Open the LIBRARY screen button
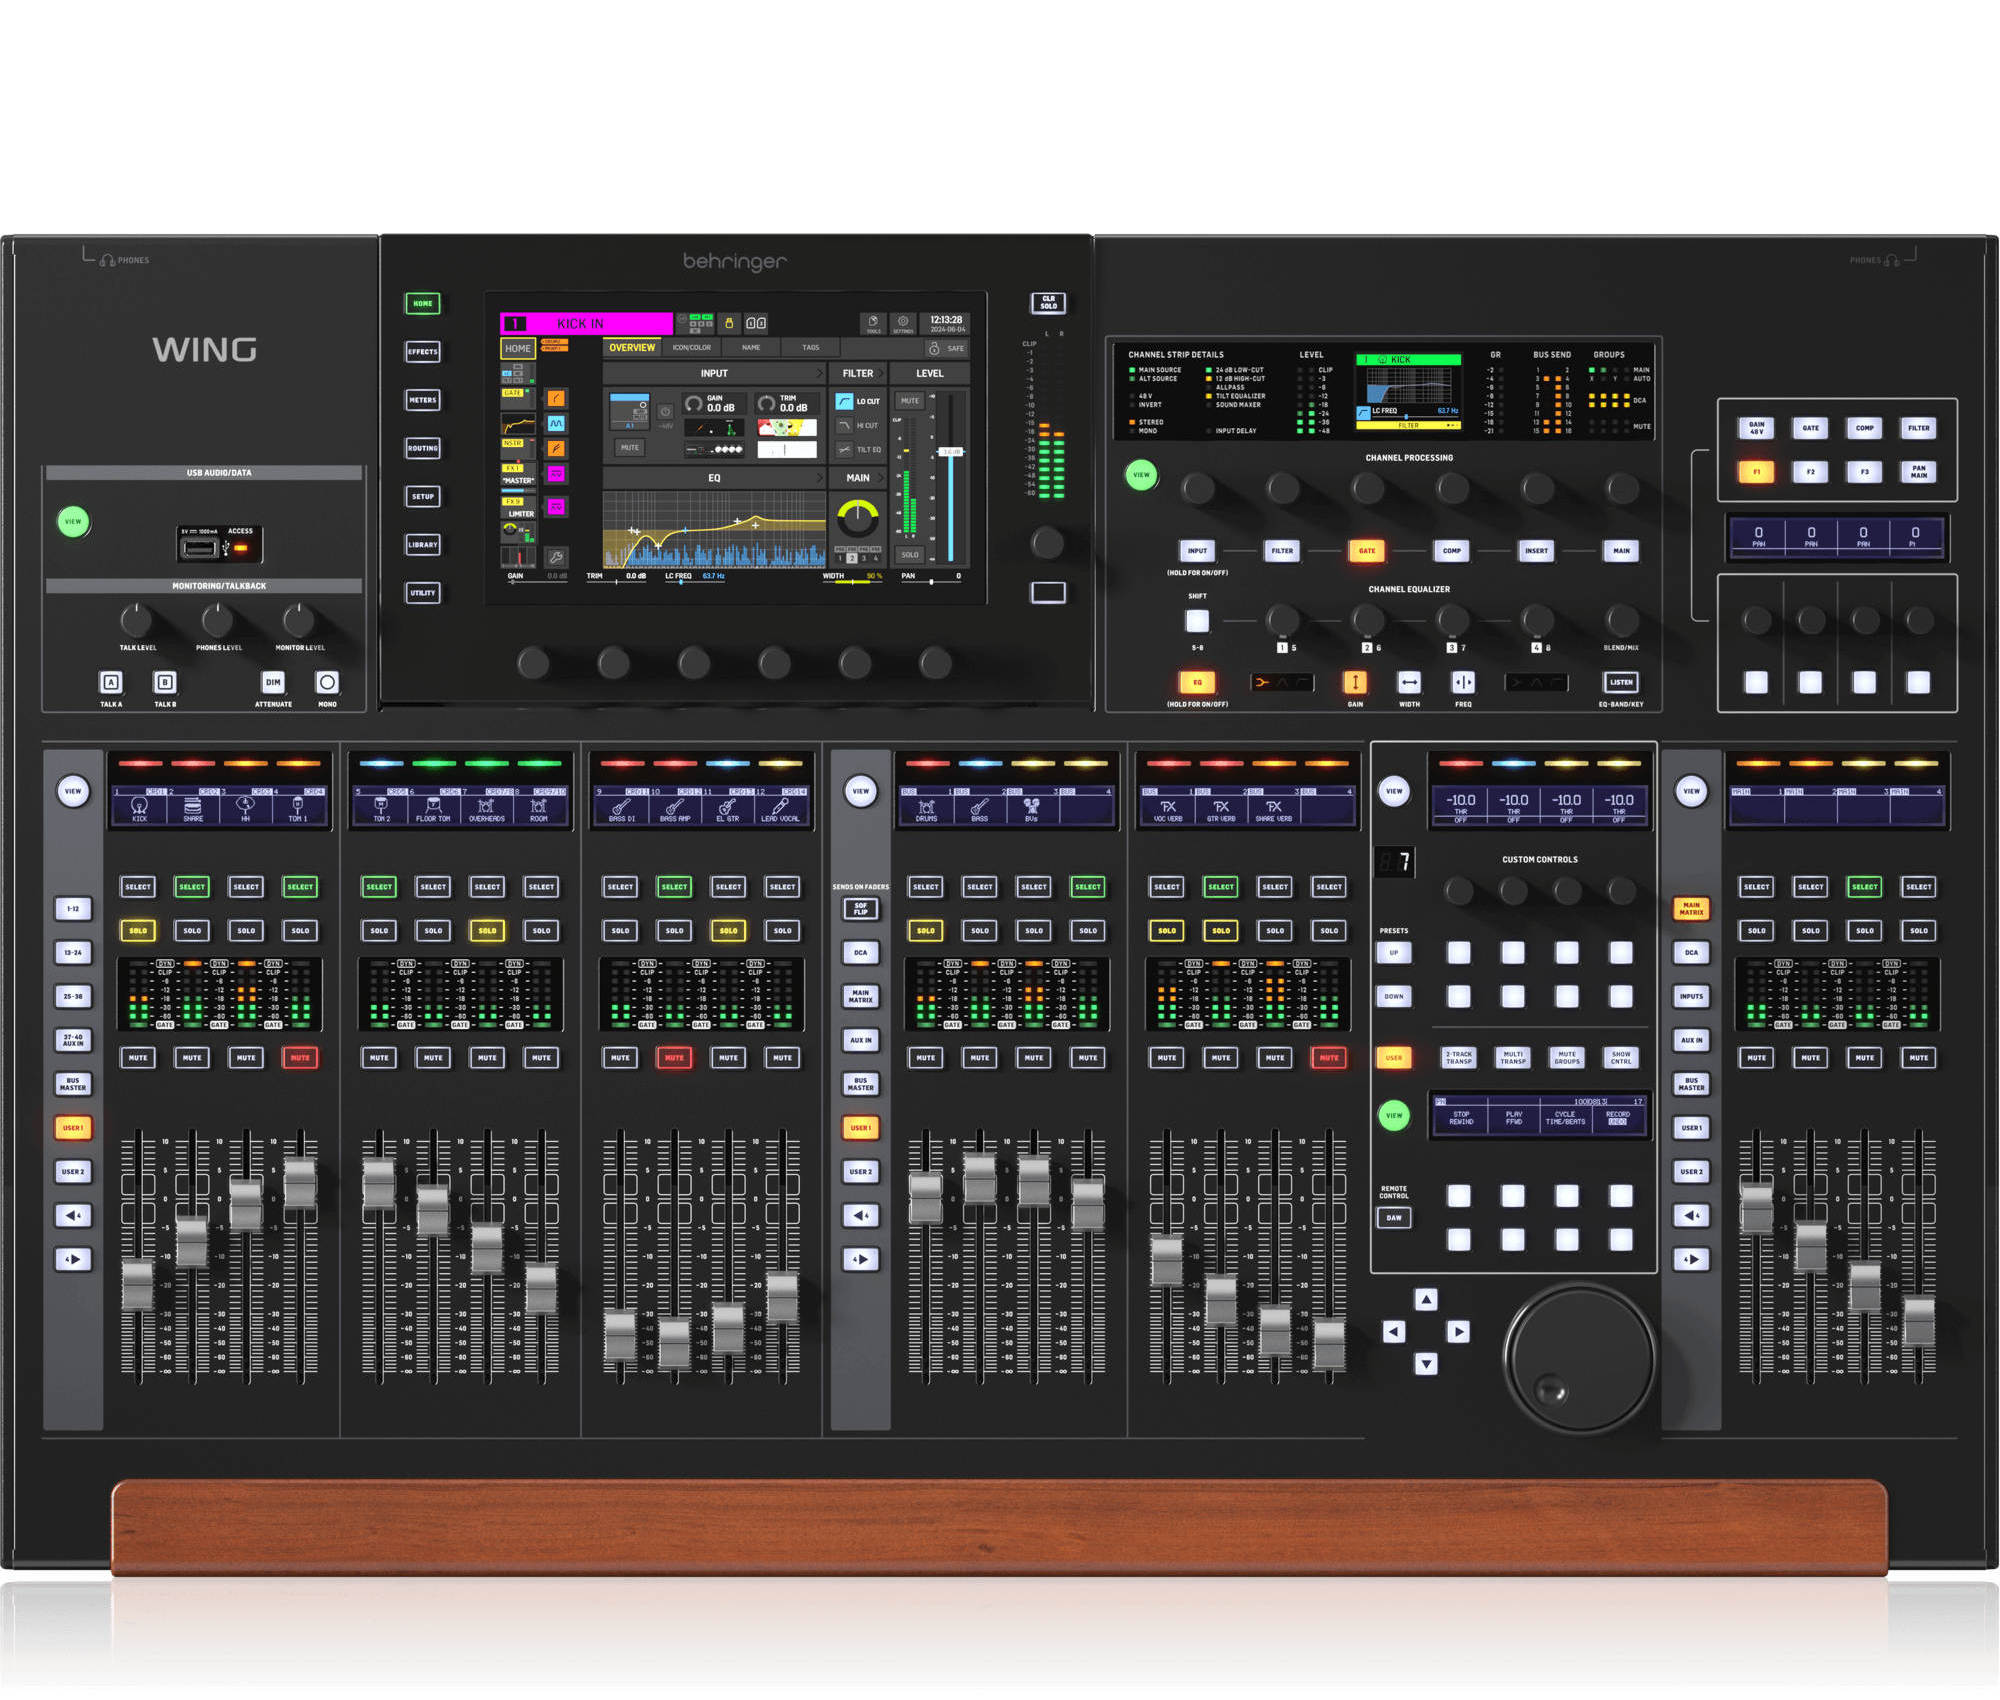This screenshot has height=1700, width=2000. [423, 545]
